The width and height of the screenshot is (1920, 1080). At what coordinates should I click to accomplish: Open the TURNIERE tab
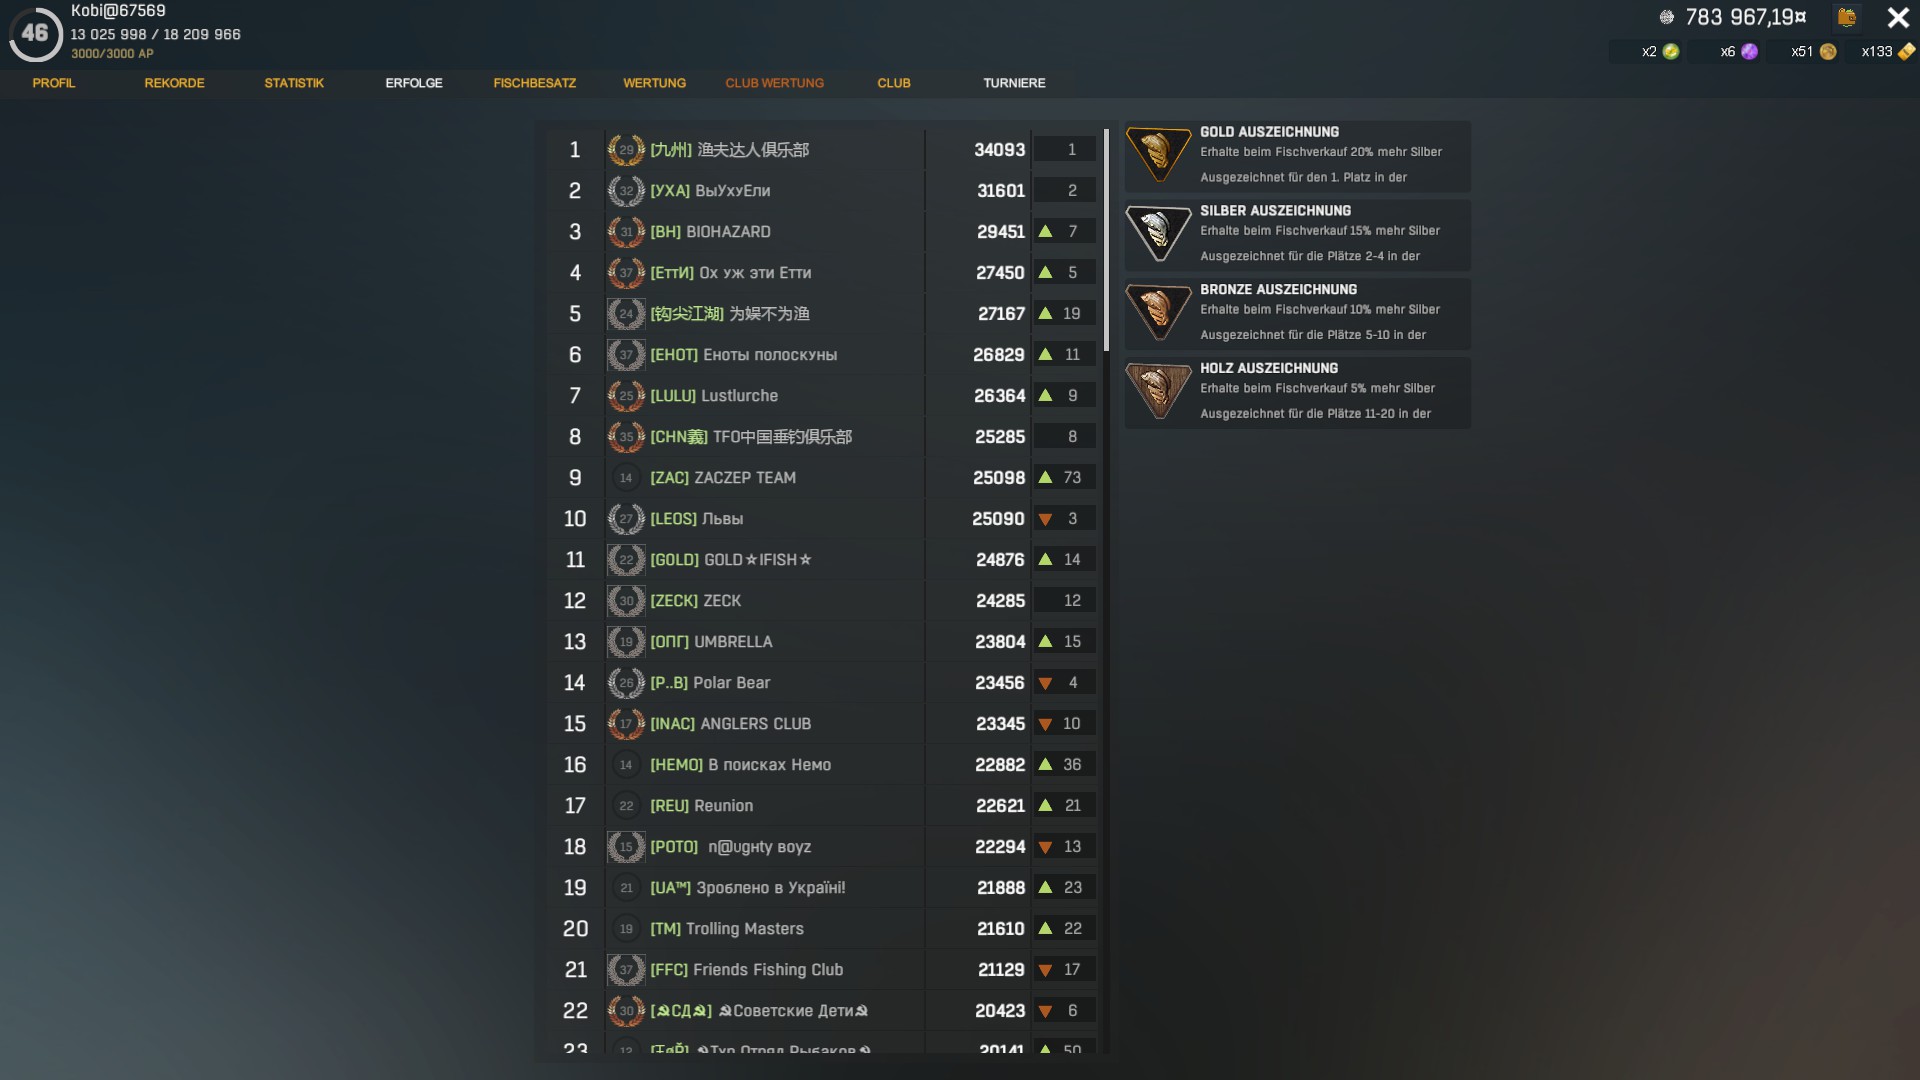click(x=1014, y=83)
